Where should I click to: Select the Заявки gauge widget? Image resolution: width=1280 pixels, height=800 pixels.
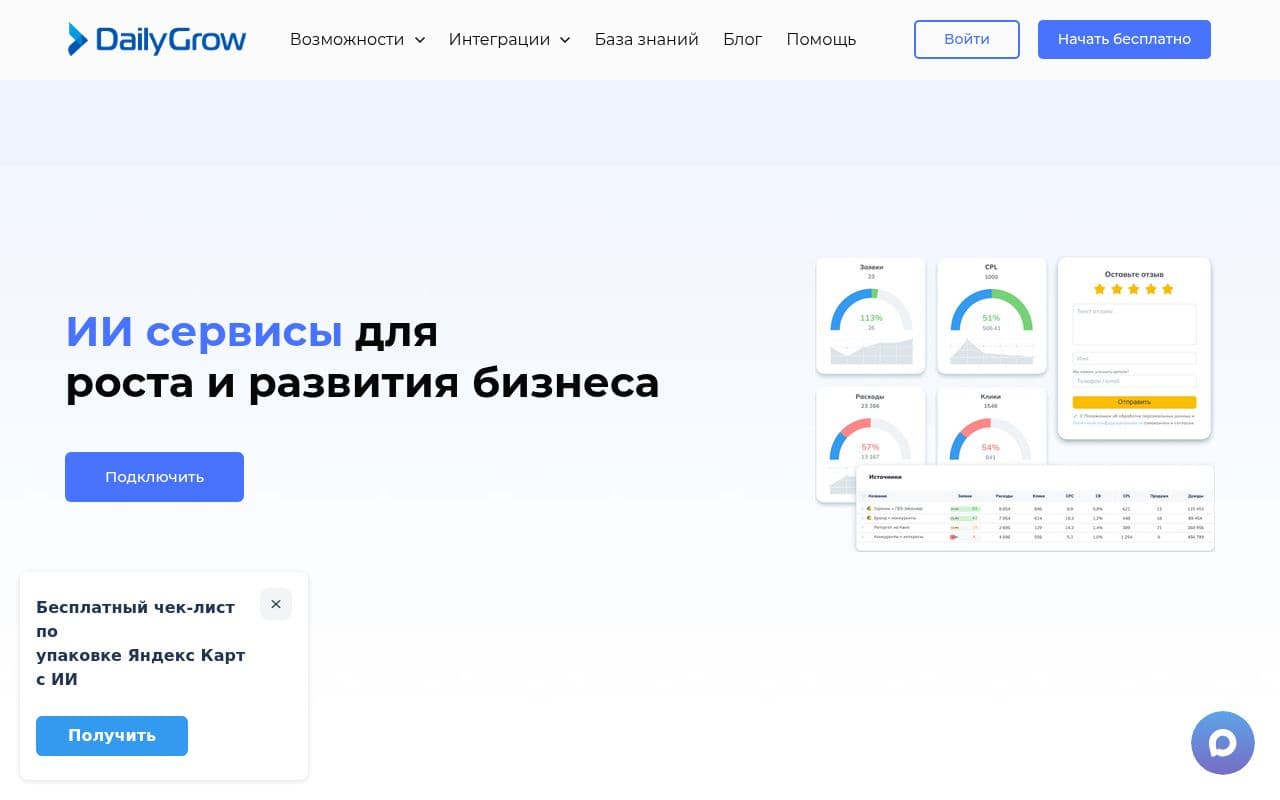click(x=870, y=315)
